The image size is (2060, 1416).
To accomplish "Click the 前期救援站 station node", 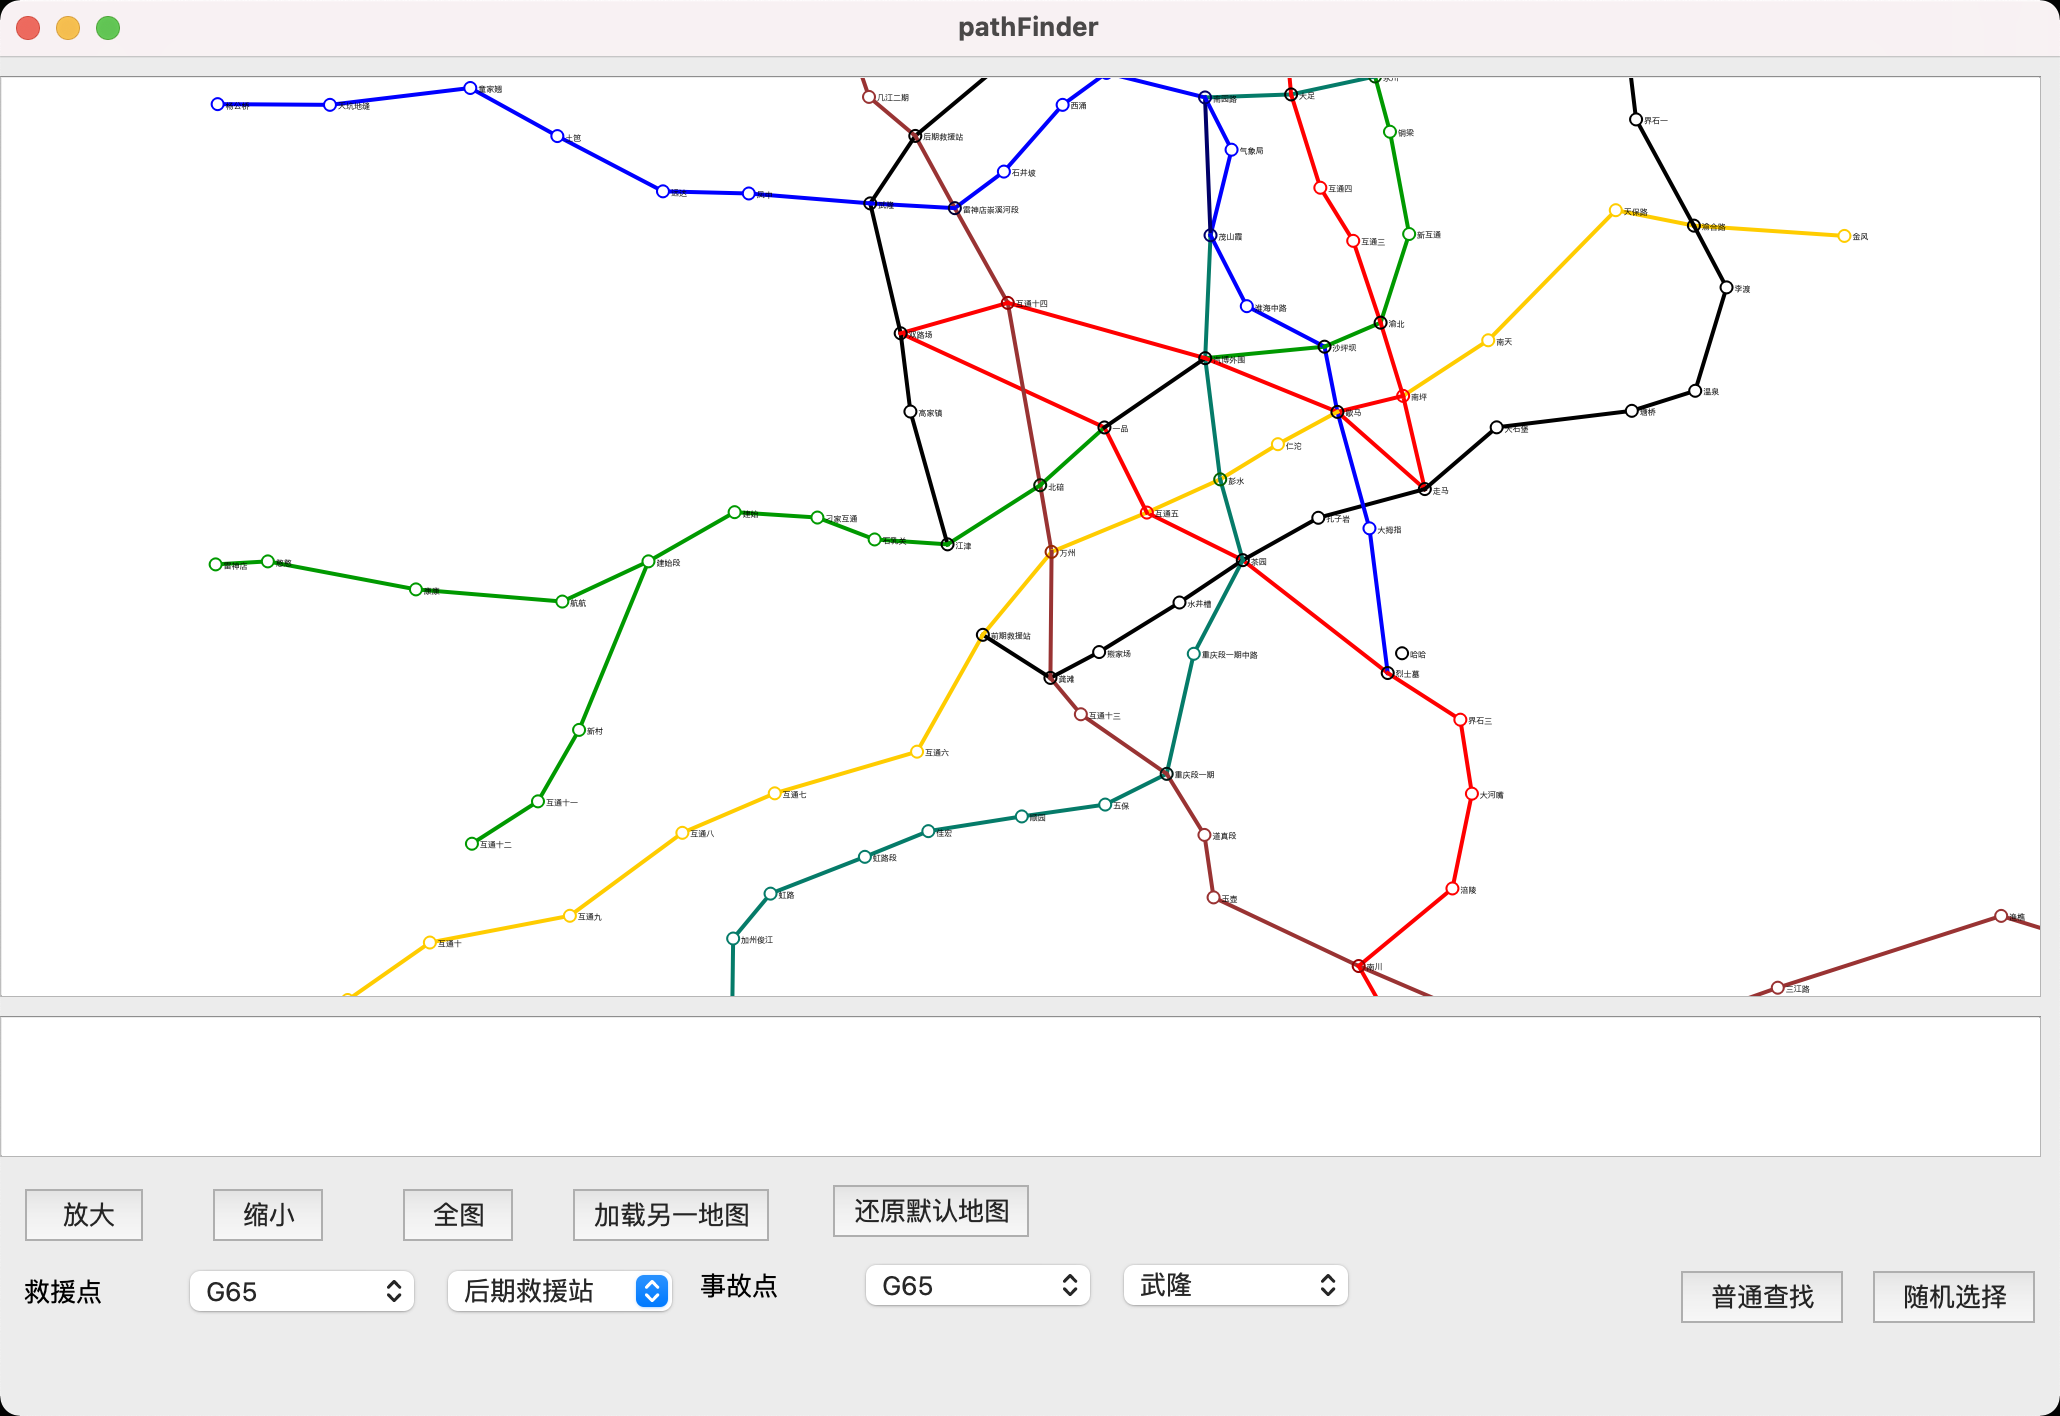I will (x=983, y=635).
